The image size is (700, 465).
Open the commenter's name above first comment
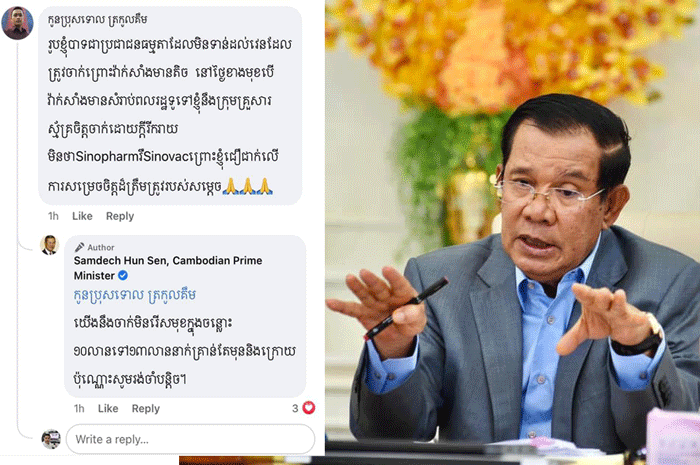[97, 20]
